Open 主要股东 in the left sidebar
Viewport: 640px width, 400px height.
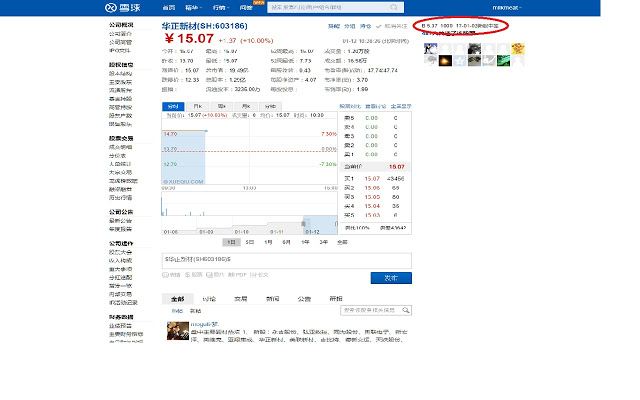[x=120, y=82]
